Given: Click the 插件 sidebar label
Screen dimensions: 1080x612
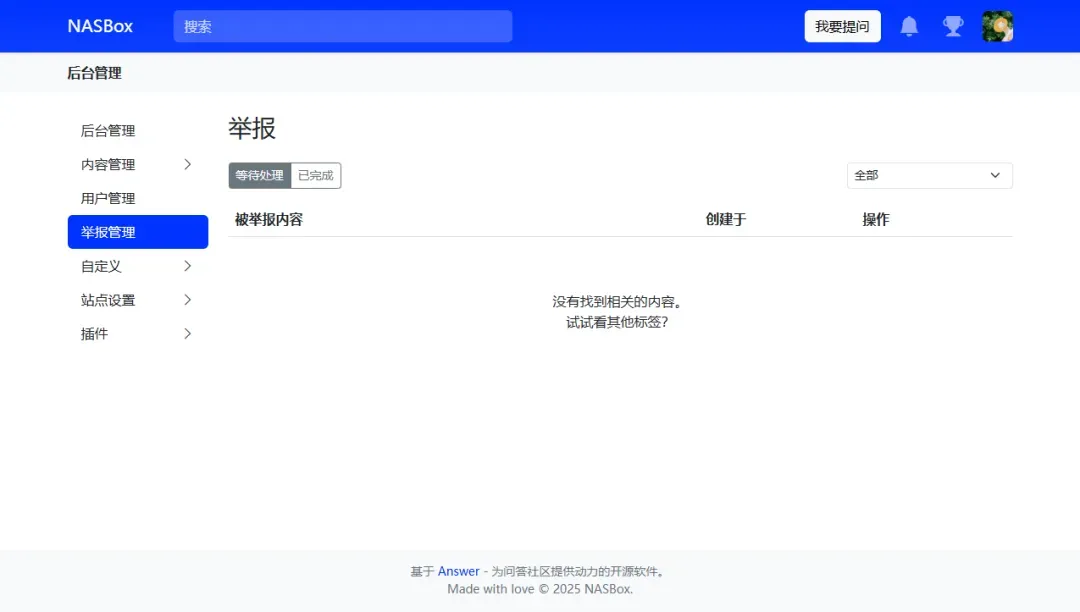Looking at the screenshot, I should click(95, 334).
